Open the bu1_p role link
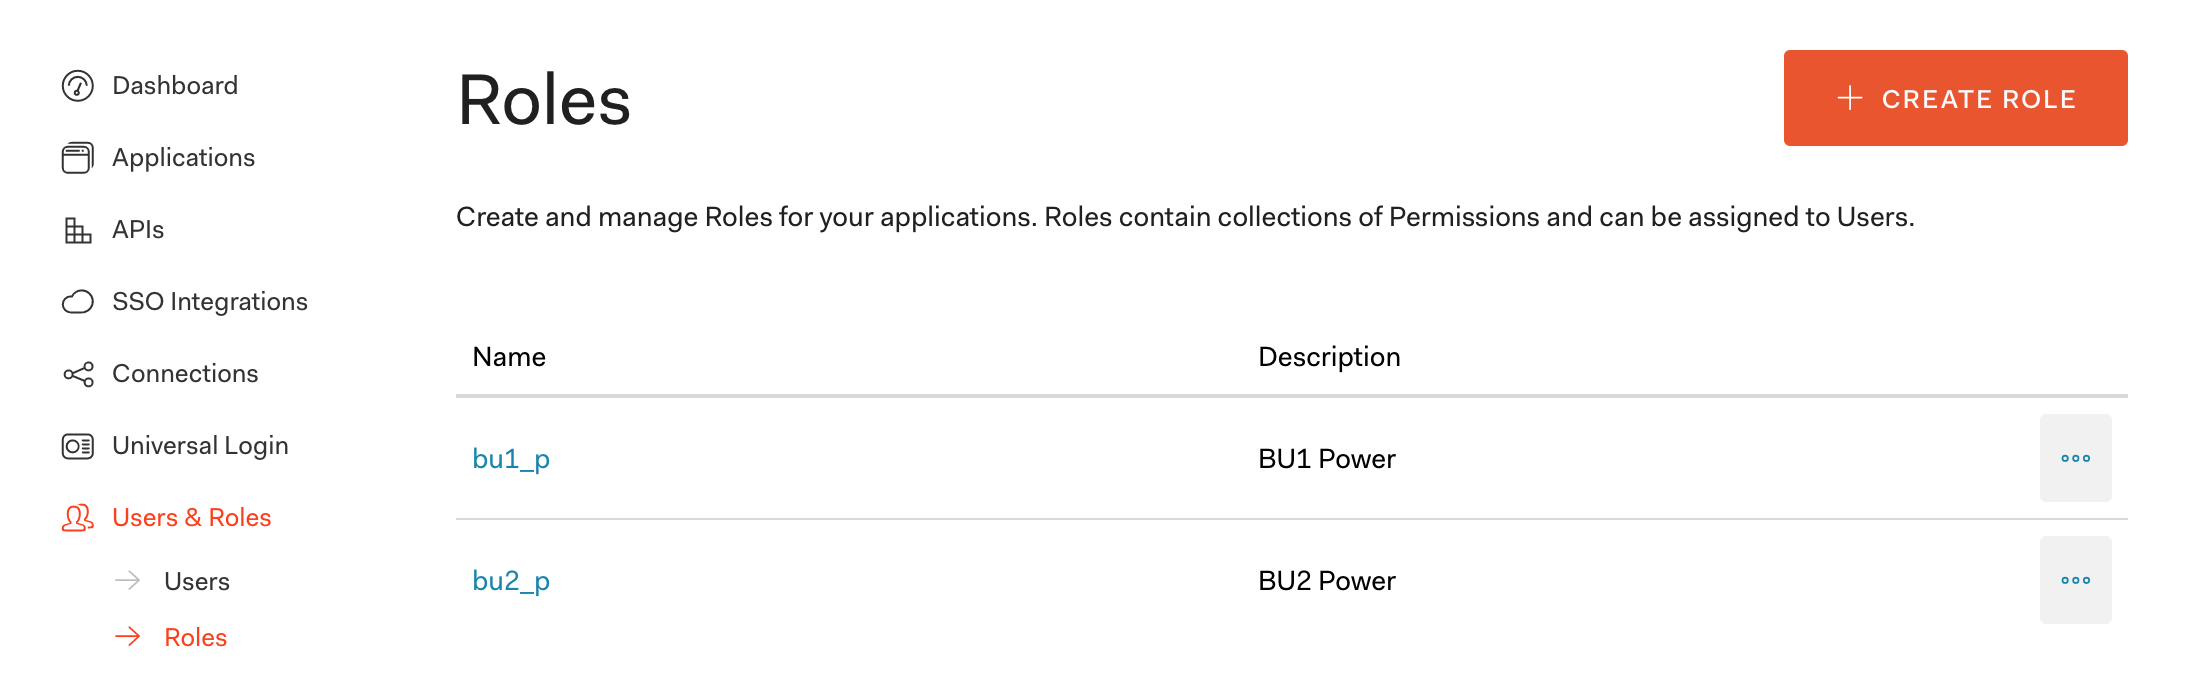This screenshot has width=2196, height=678. pyautogui.click(x=511, y=459)
